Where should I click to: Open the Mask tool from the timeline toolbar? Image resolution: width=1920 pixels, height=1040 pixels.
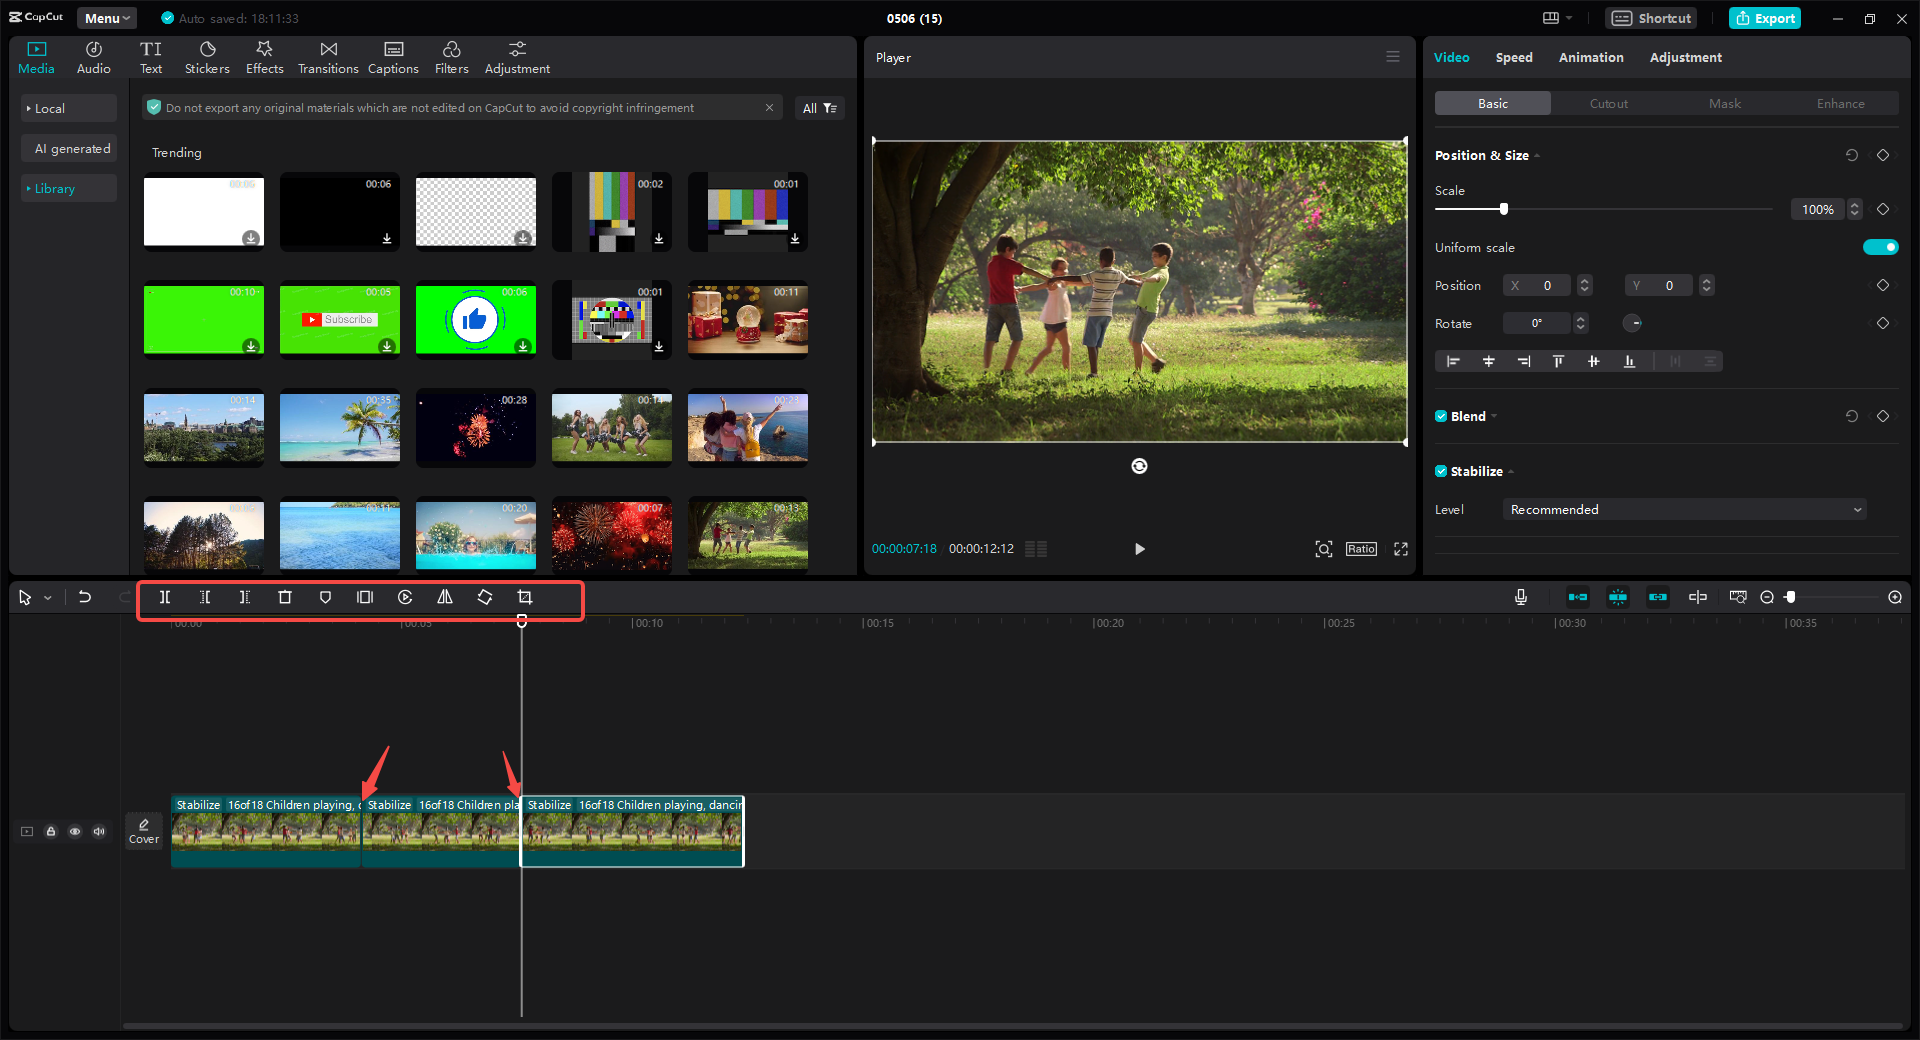[x=325, y=597]
